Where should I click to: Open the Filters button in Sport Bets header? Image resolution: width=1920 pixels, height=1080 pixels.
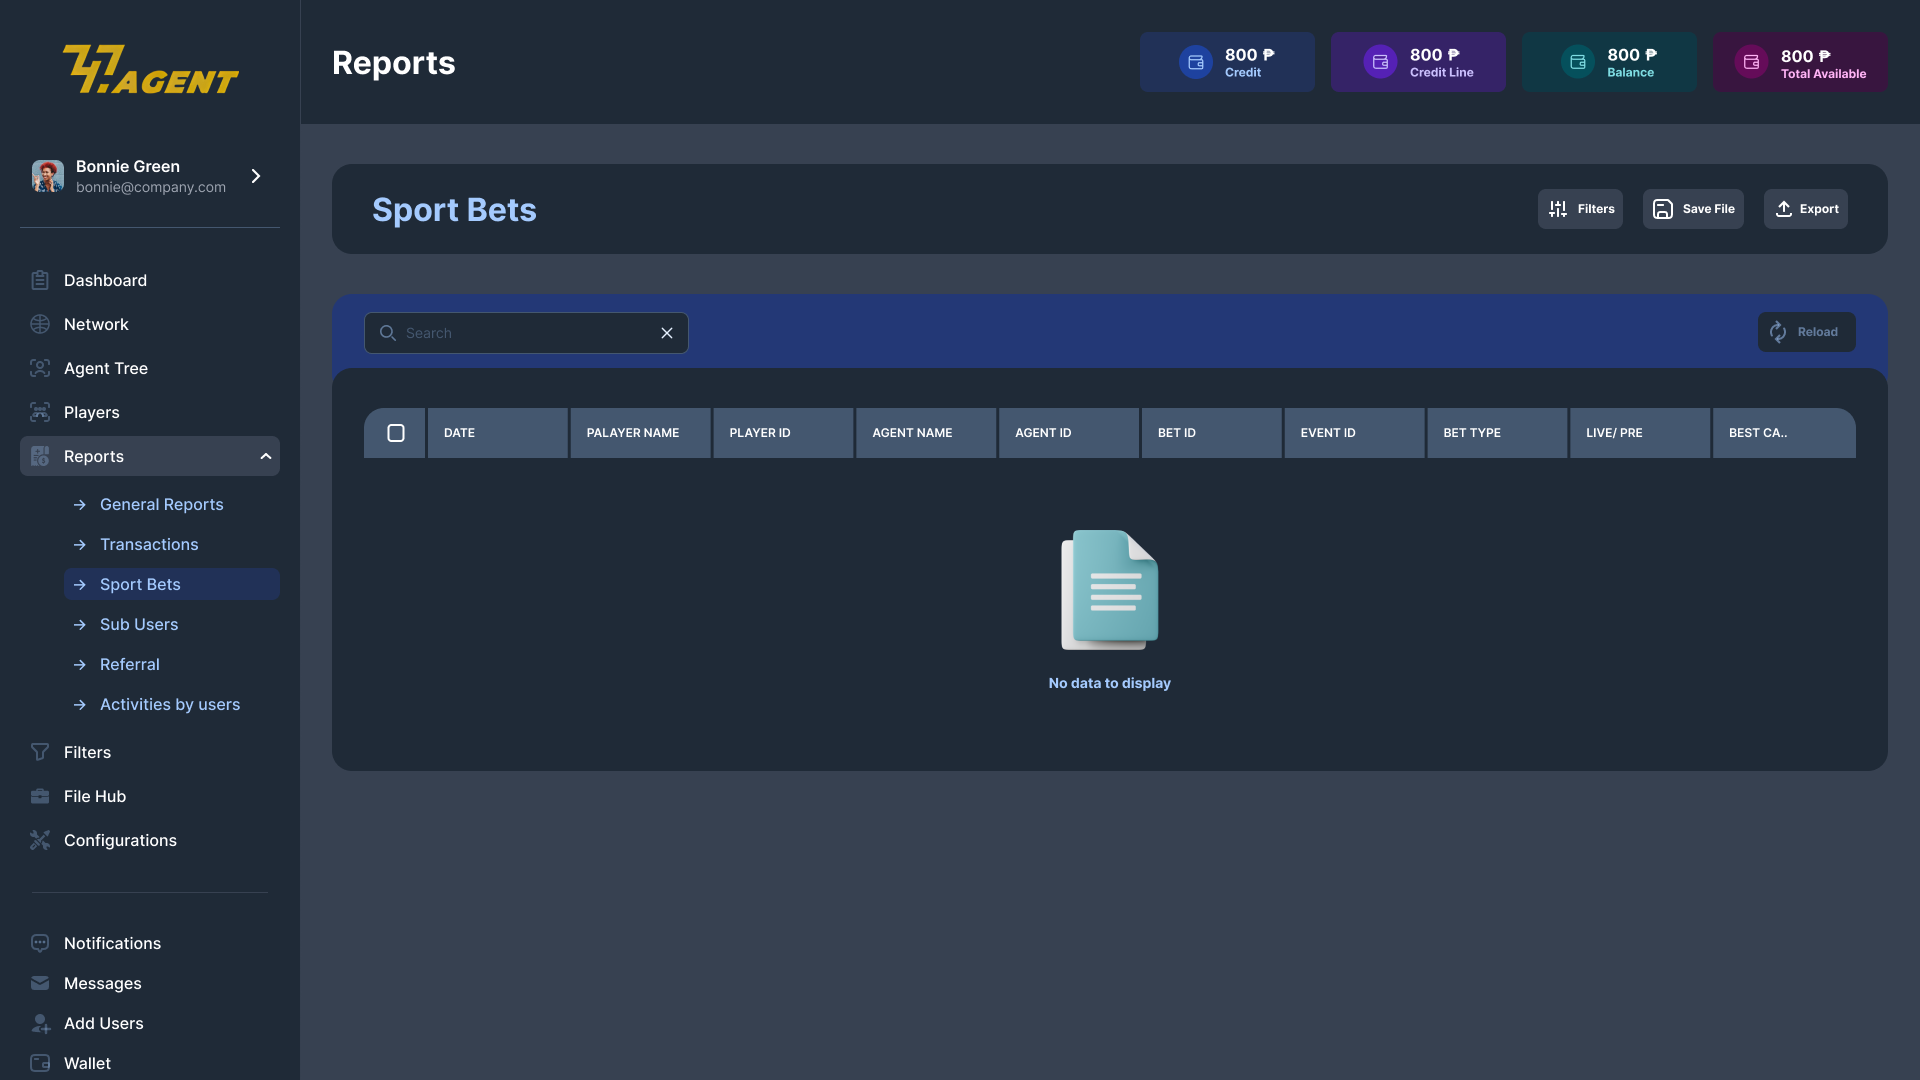click(x=1580, y=209)
